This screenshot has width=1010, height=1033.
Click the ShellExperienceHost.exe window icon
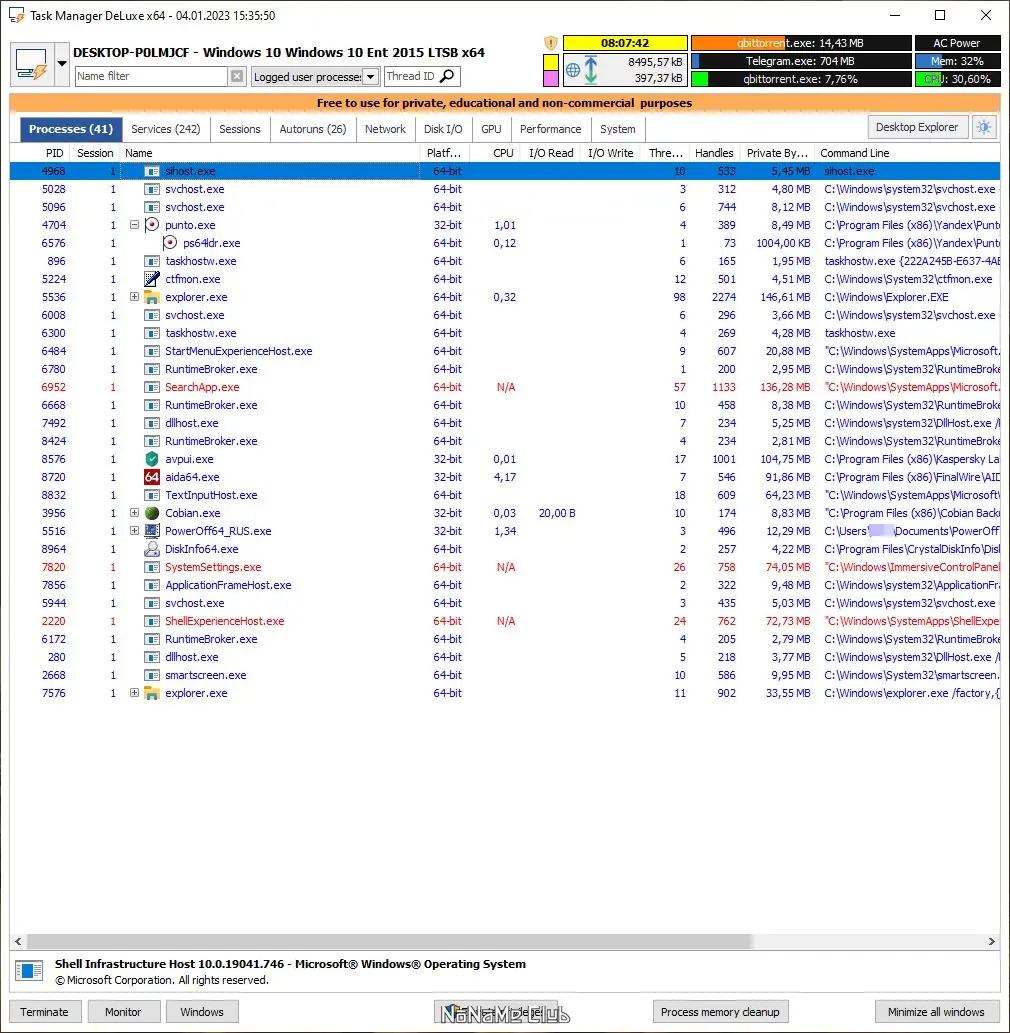coord(152,621)
